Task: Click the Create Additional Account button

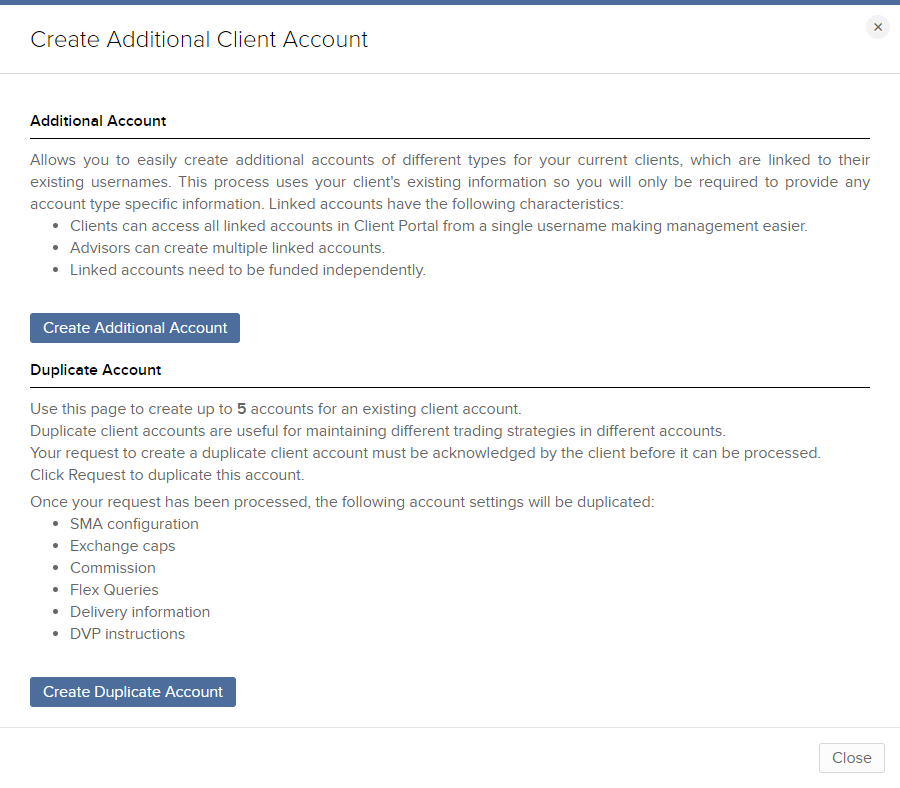Action: click(x=134, y=327)
